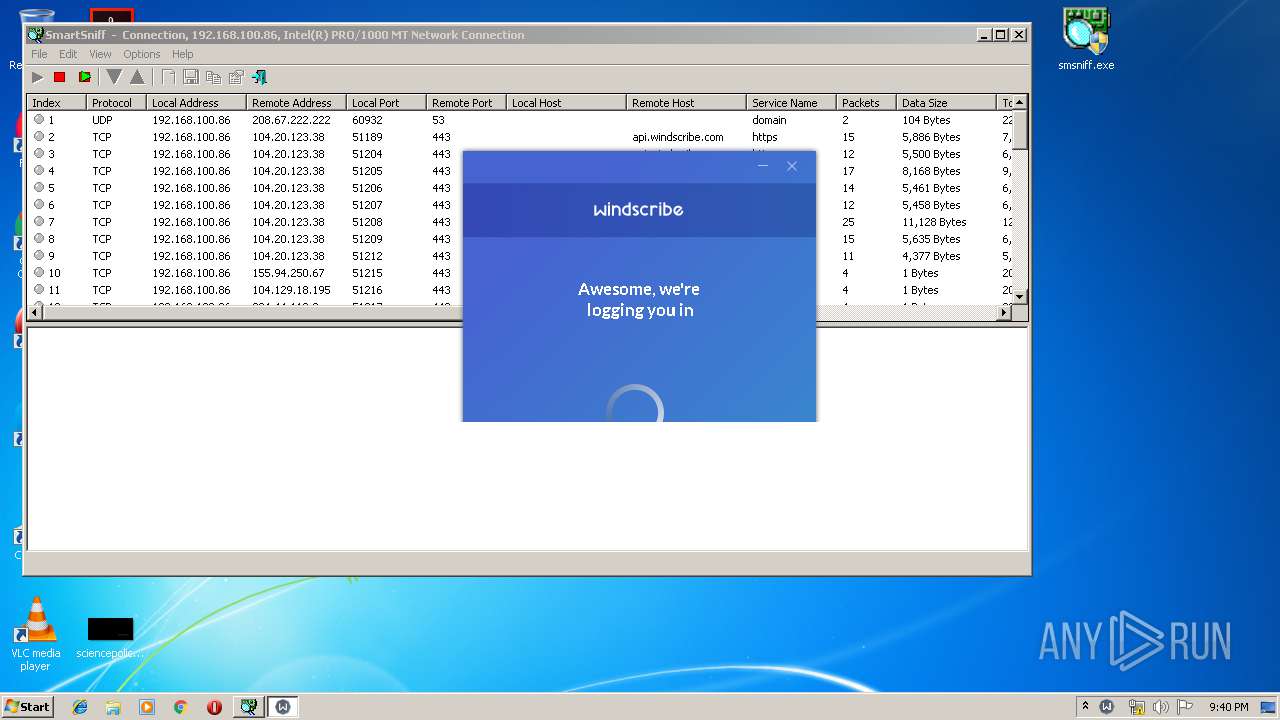This screenshot has height=720, width=1280.
Task: Sort by Remote Port column header
Action: (x=467, y=103)
